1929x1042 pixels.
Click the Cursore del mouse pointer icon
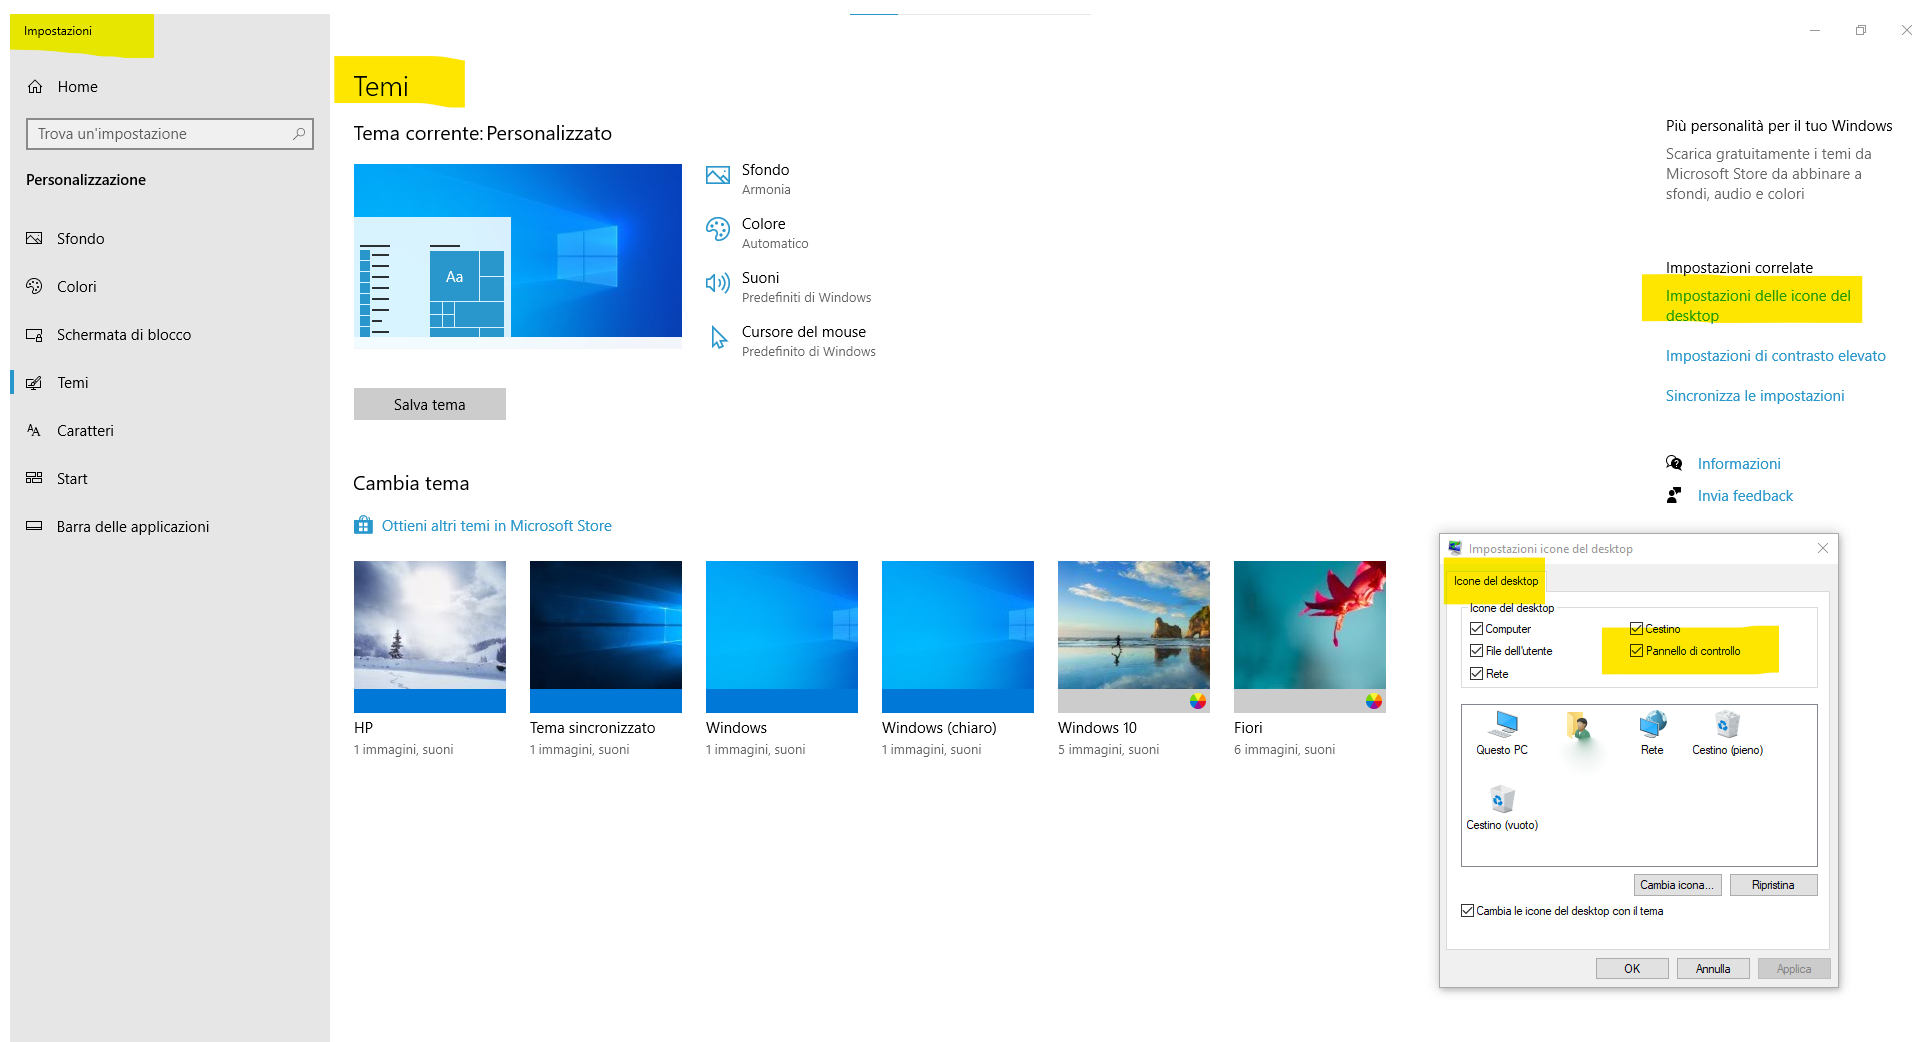tap(718, 338)
